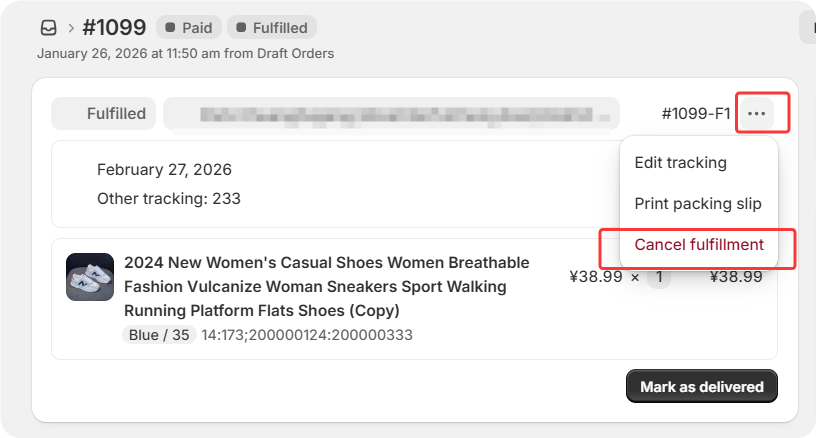Screen dimensions: 816x438
Task: Choose Print packing slip option
Action: pyautogui.click(x=698, y=204)
